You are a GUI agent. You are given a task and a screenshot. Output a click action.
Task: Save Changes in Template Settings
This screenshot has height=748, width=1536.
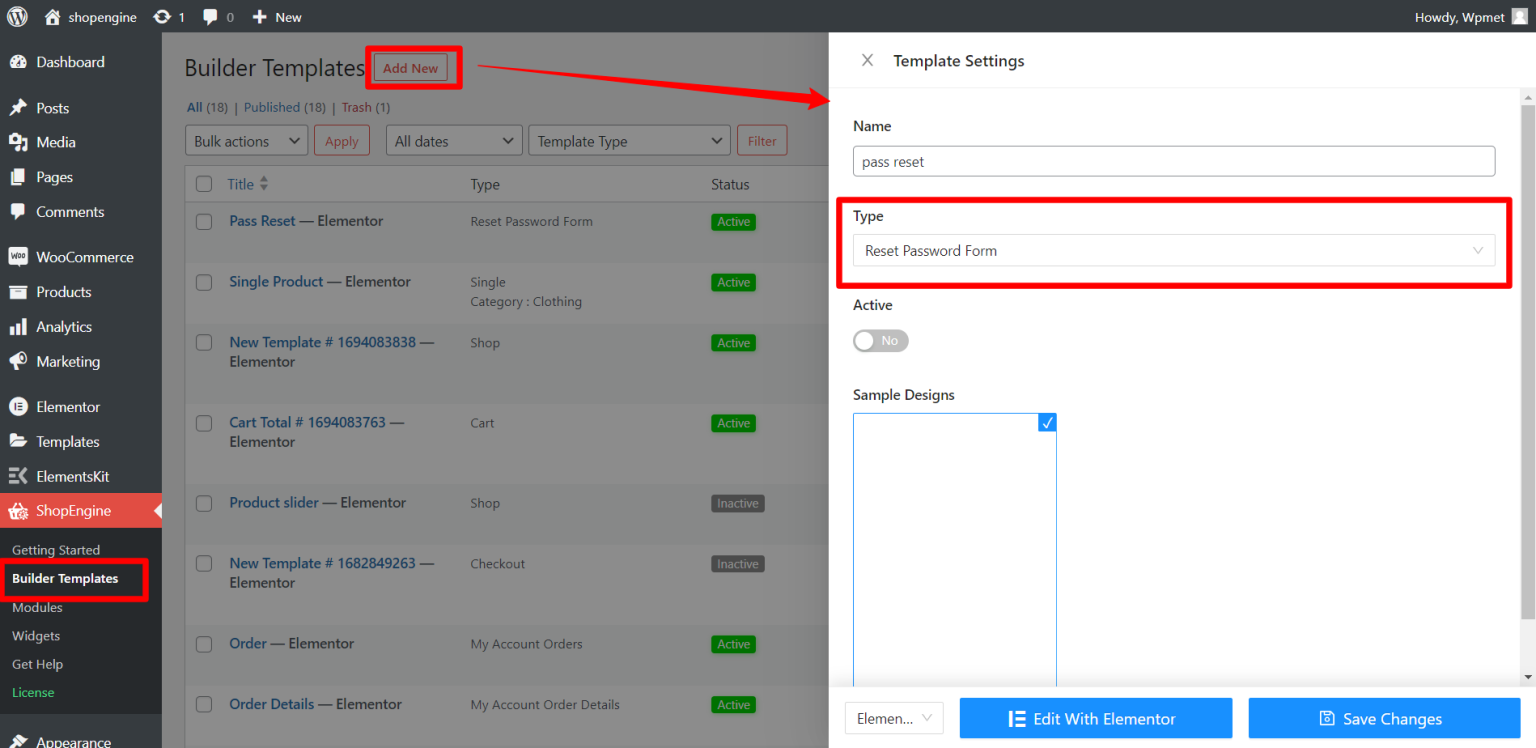tap(1383, 718)
